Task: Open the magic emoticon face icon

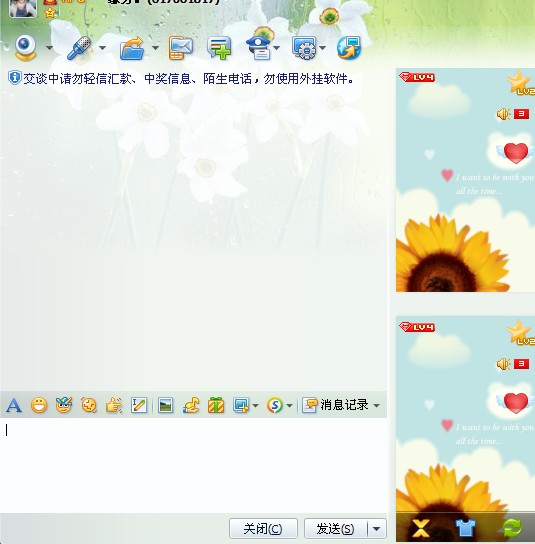Action: [x=64, y=405]
